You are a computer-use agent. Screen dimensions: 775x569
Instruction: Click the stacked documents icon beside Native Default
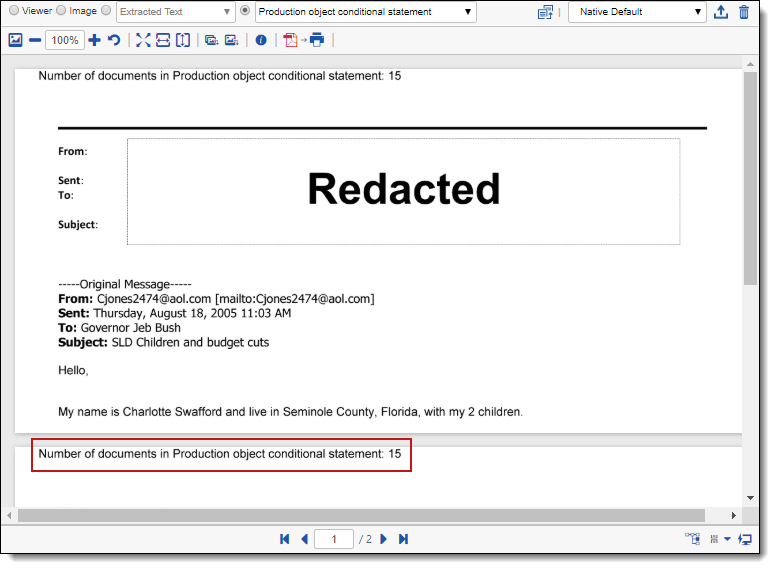pyautogui.click(x=545, y=12)
